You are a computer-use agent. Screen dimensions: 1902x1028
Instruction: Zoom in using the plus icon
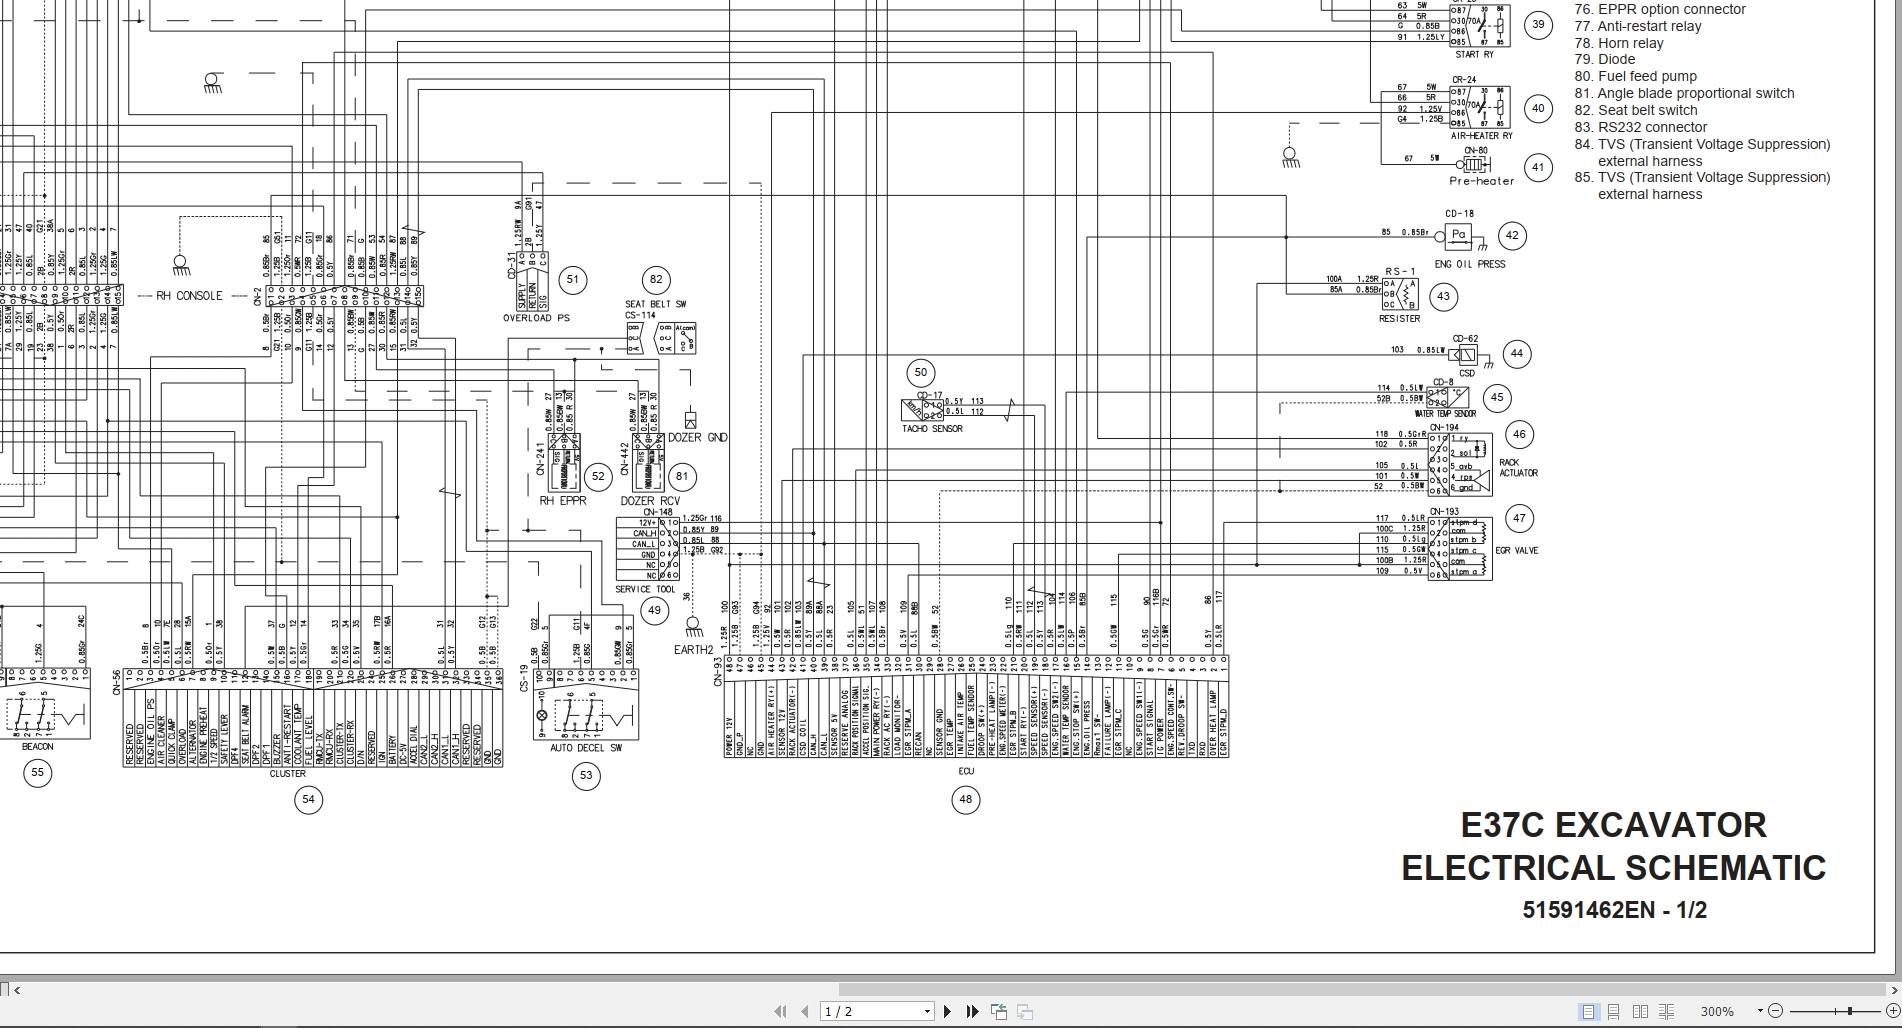click(x=1894, y=1012)
